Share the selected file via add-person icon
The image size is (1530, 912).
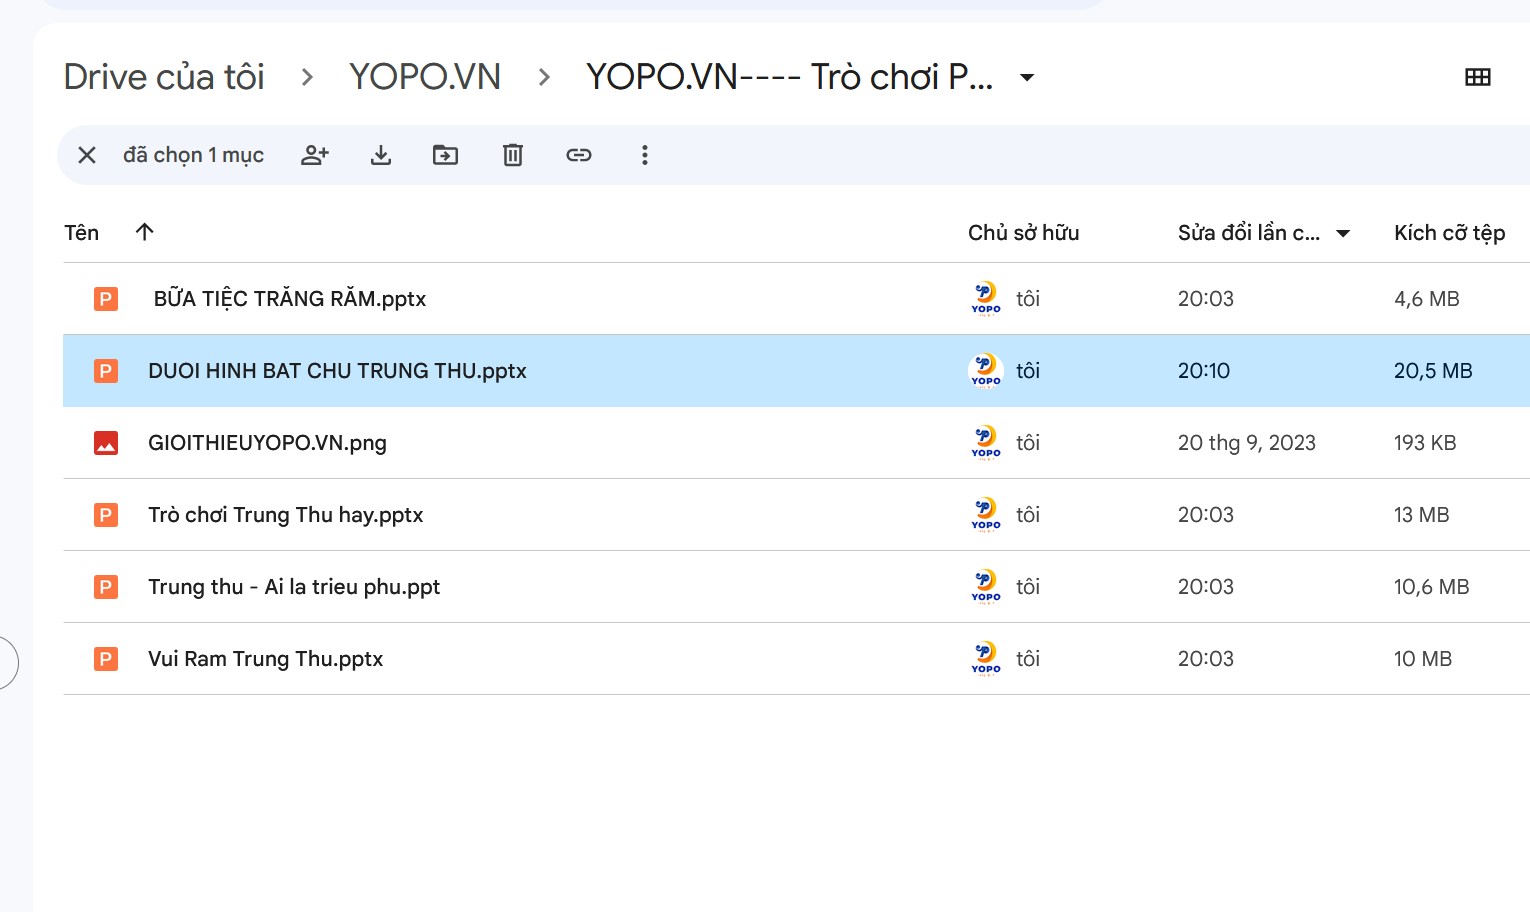315,155
